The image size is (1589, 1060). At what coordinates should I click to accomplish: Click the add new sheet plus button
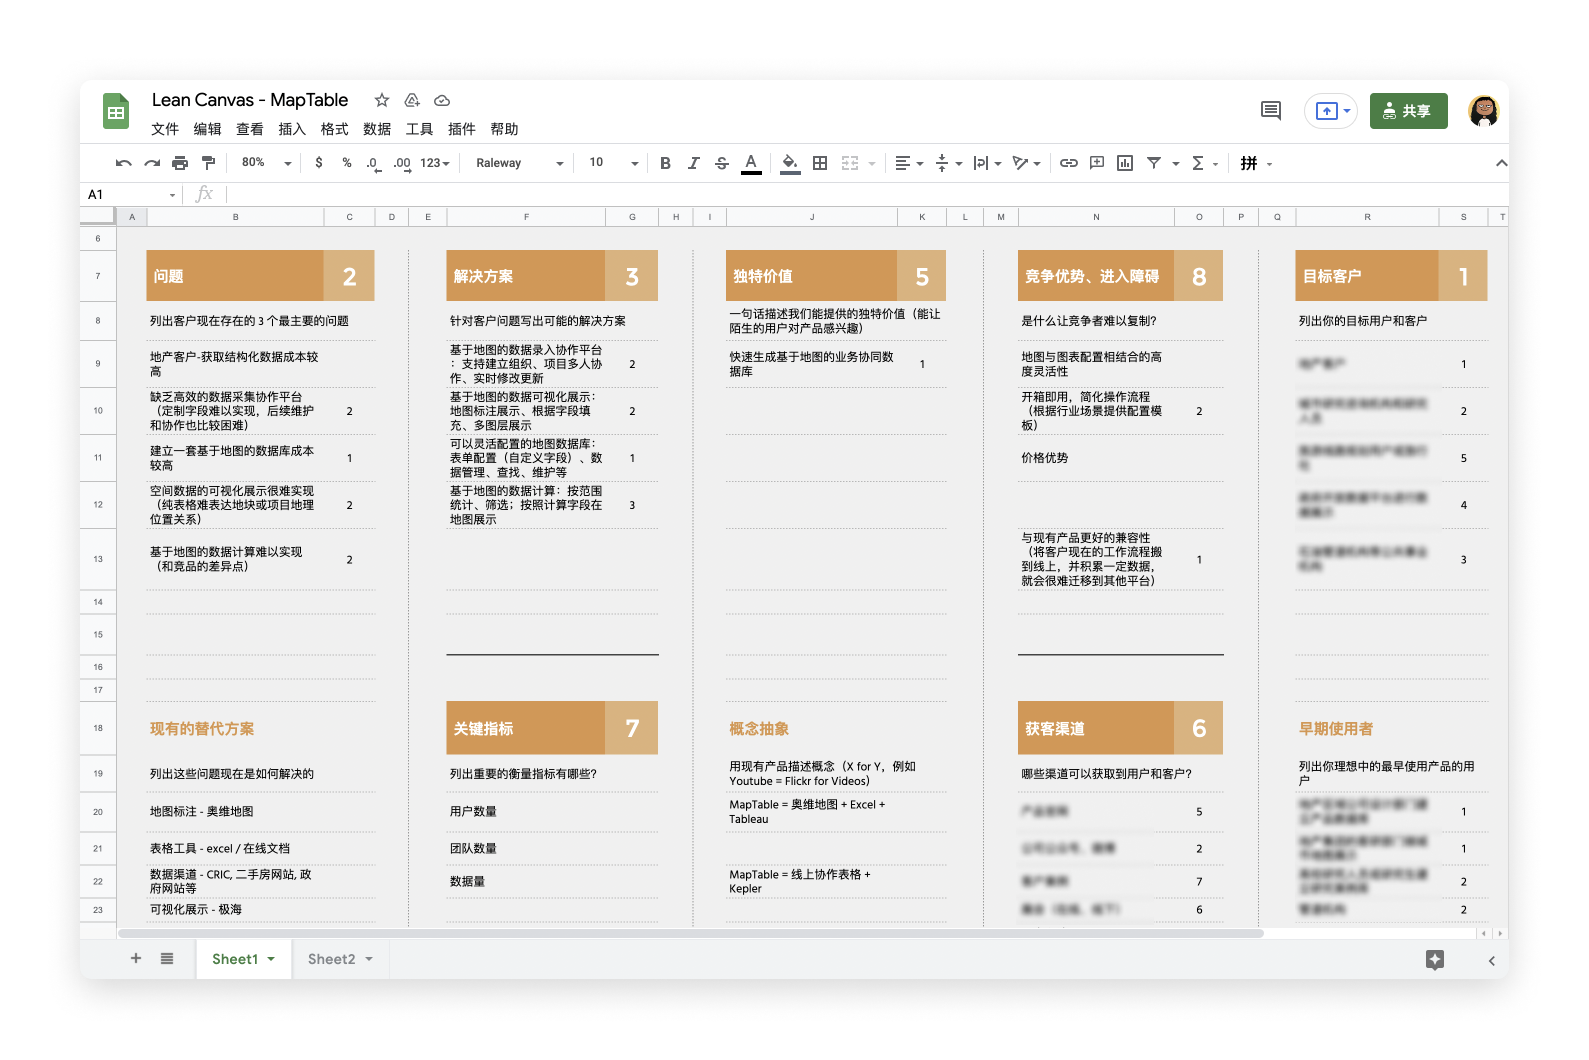tap(136, 959)
